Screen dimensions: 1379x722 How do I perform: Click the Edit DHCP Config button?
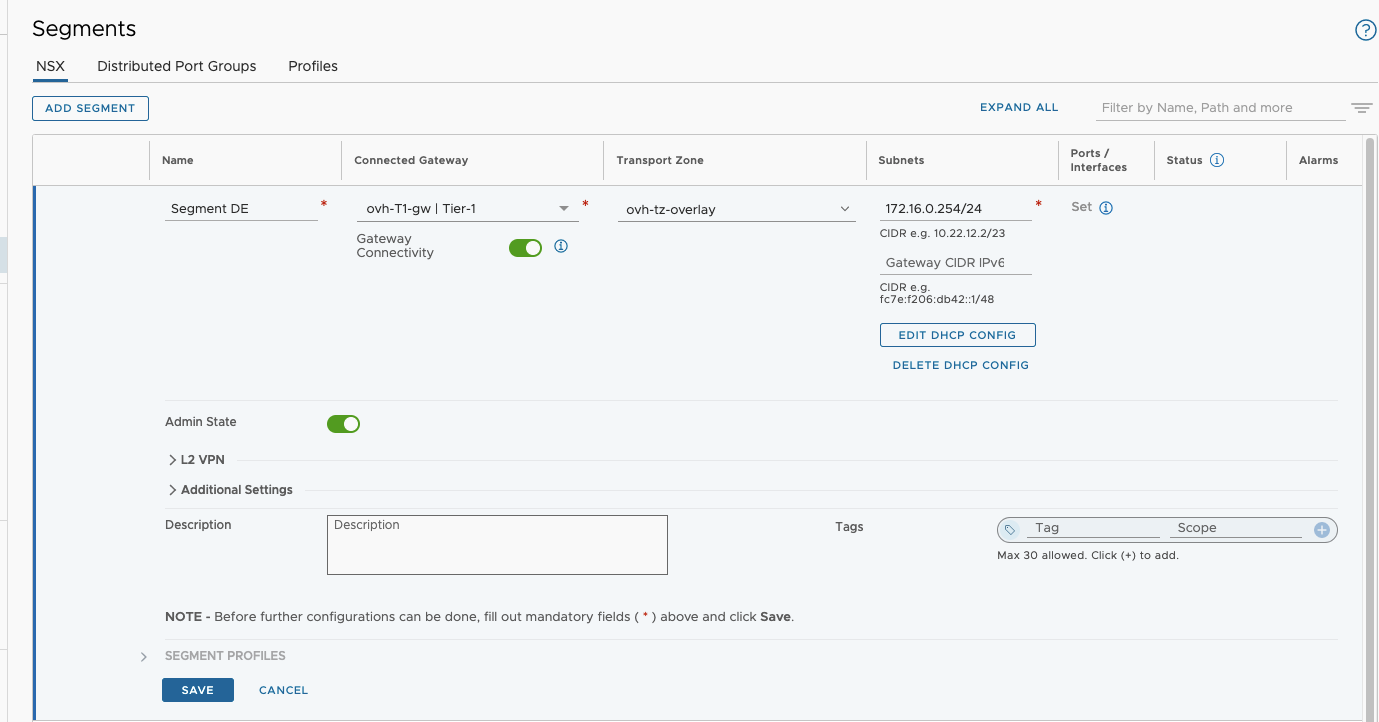click(x=957, y=335)
